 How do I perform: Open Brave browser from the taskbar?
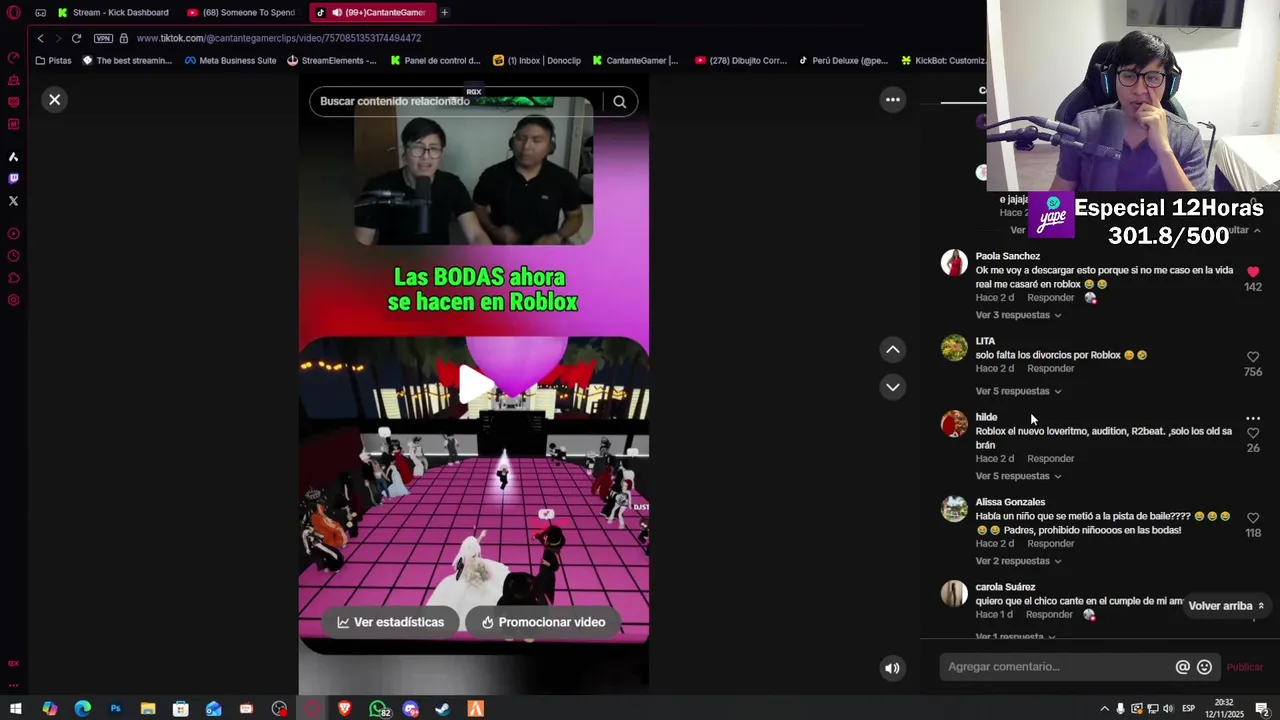tap(345, 709)
